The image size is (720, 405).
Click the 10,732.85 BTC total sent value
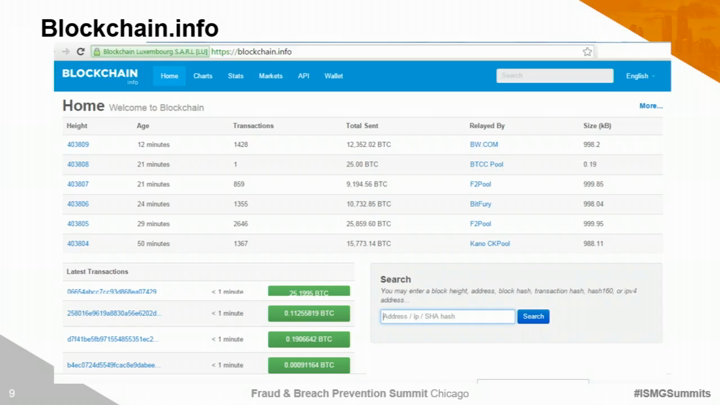click(x=369, y=204)
